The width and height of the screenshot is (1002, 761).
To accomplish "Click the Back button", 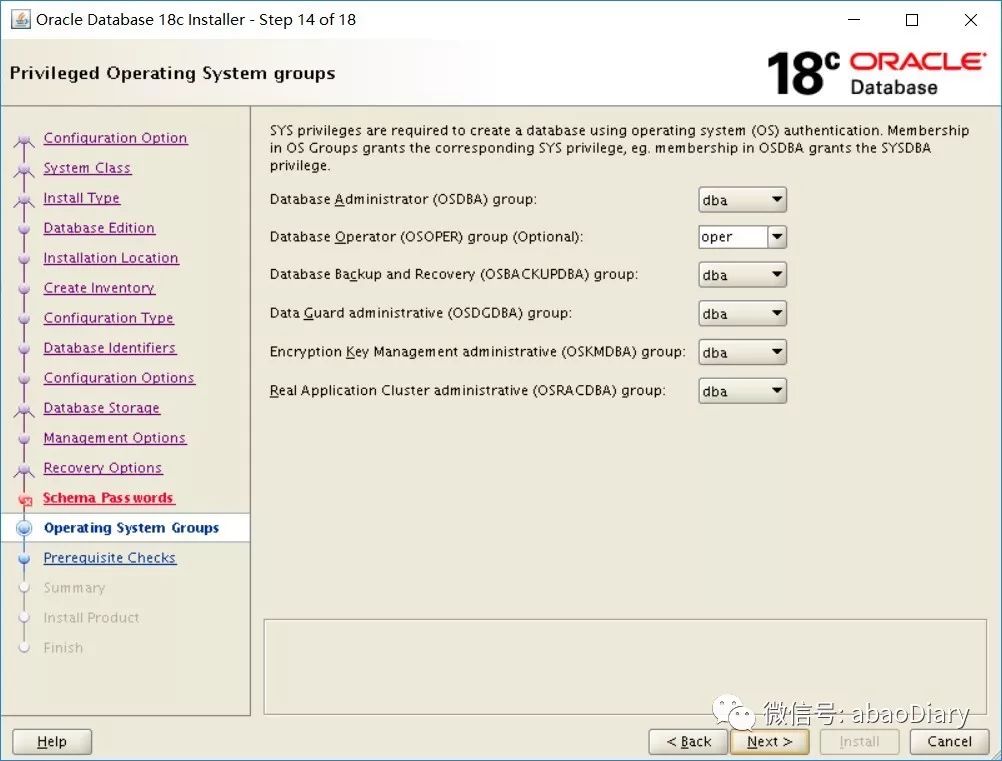I will (688, 742).
